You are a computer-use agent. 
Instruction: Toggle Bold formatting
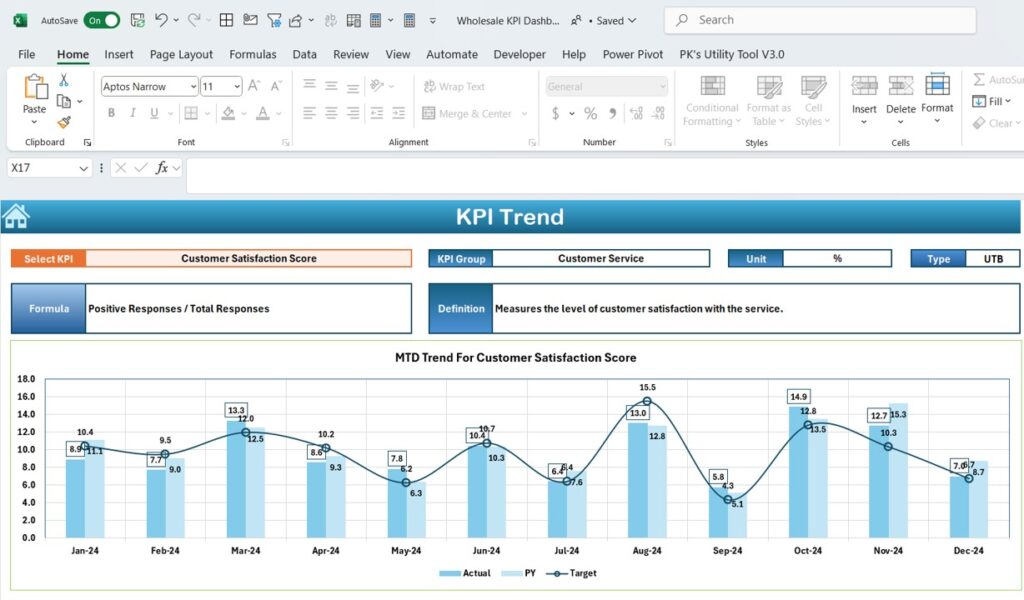112,113
